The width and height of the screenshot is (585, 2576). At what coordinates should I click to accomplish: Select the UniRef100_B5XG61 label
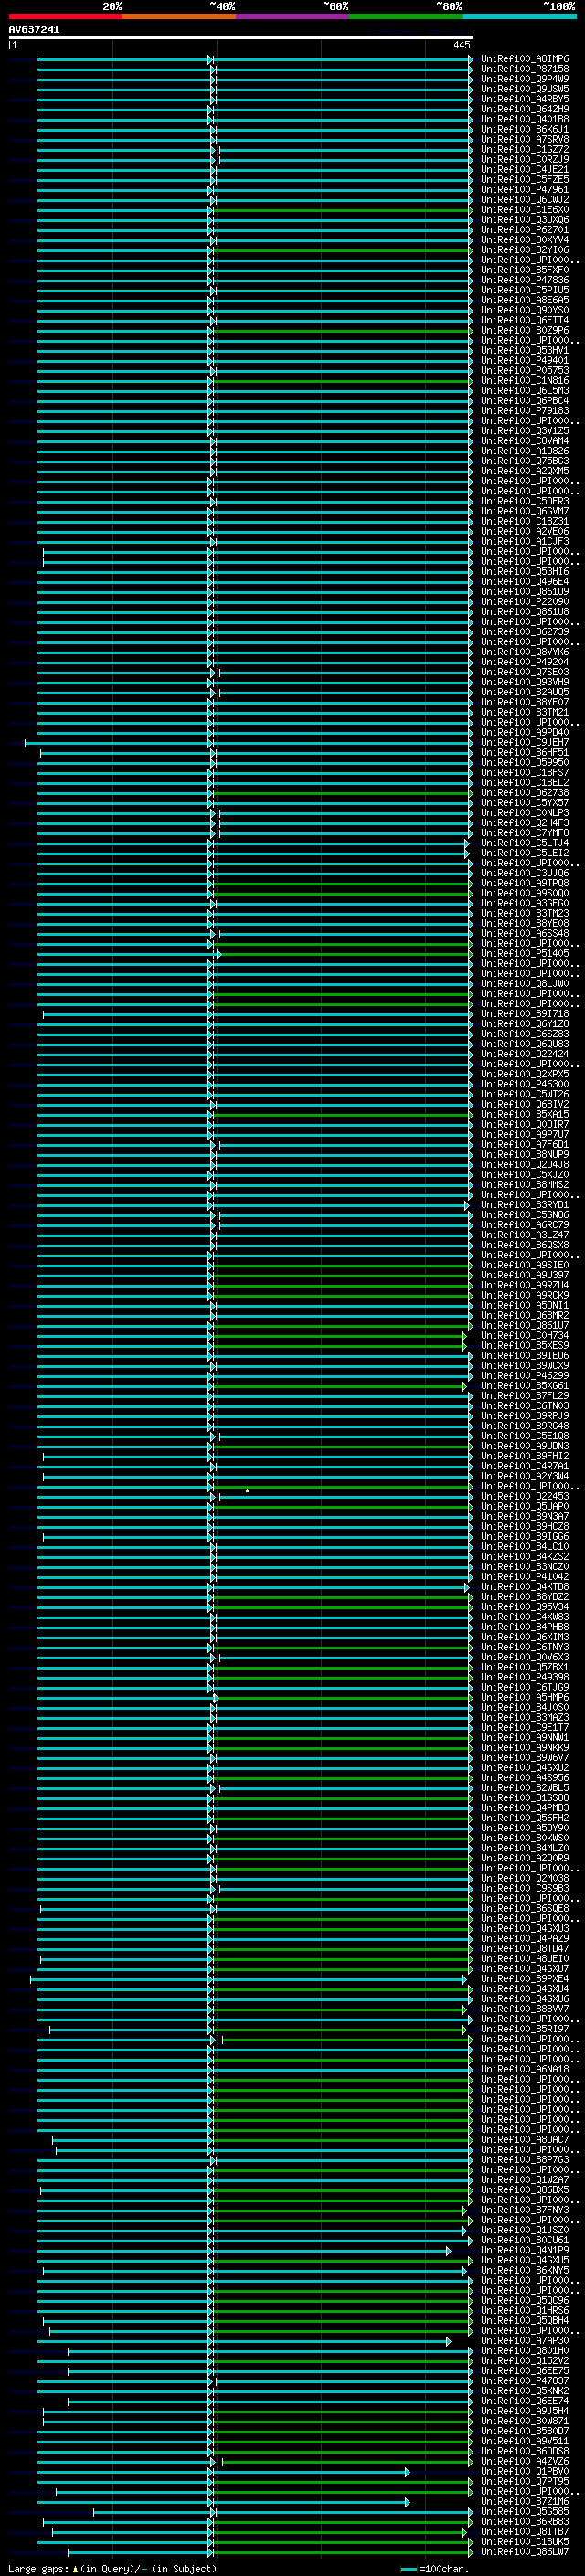(x=524, y=1386)
